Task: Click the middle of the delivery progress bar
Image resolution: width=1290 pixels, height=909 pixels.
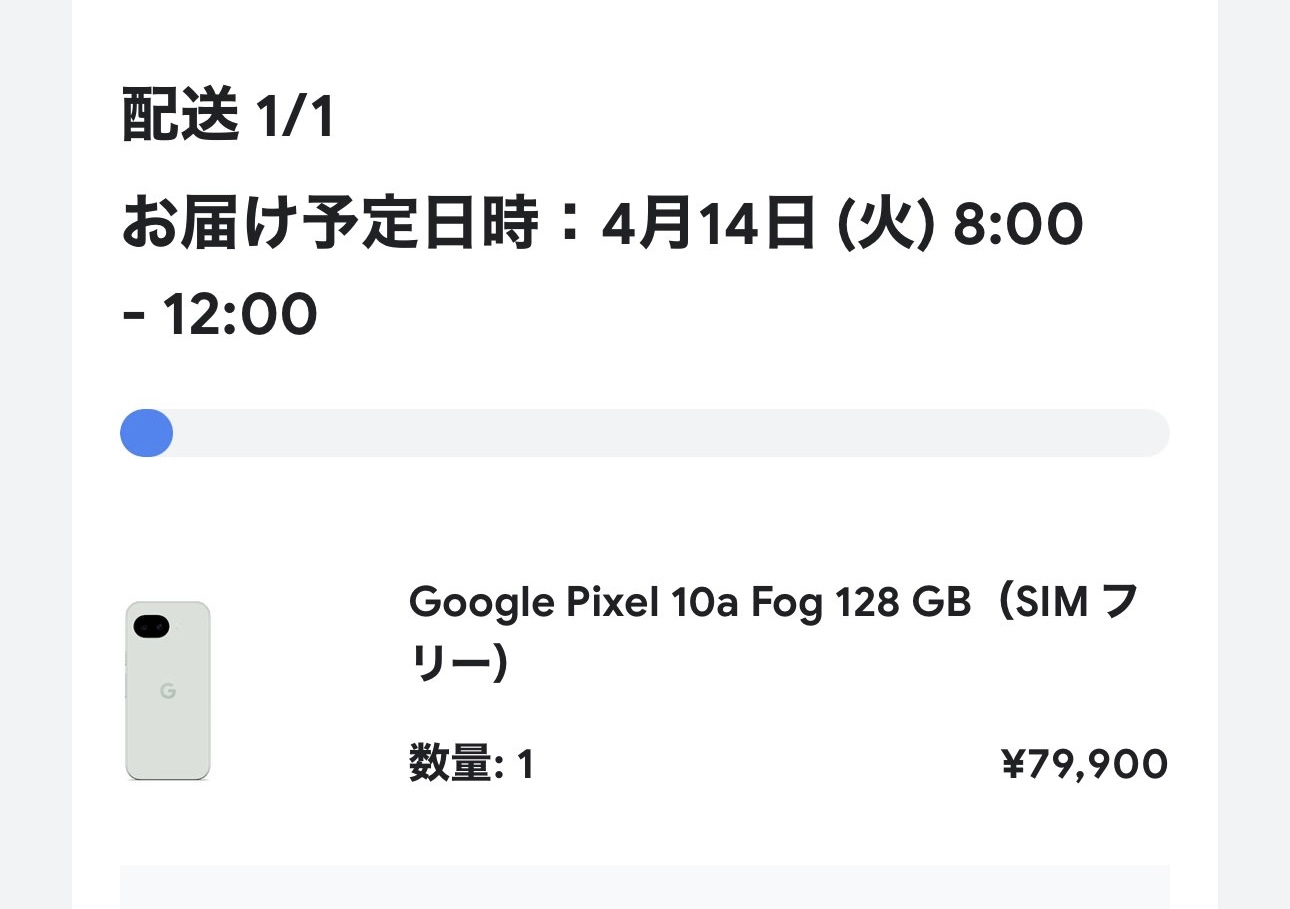Action: pyautogui.click(x=645, y=433)
